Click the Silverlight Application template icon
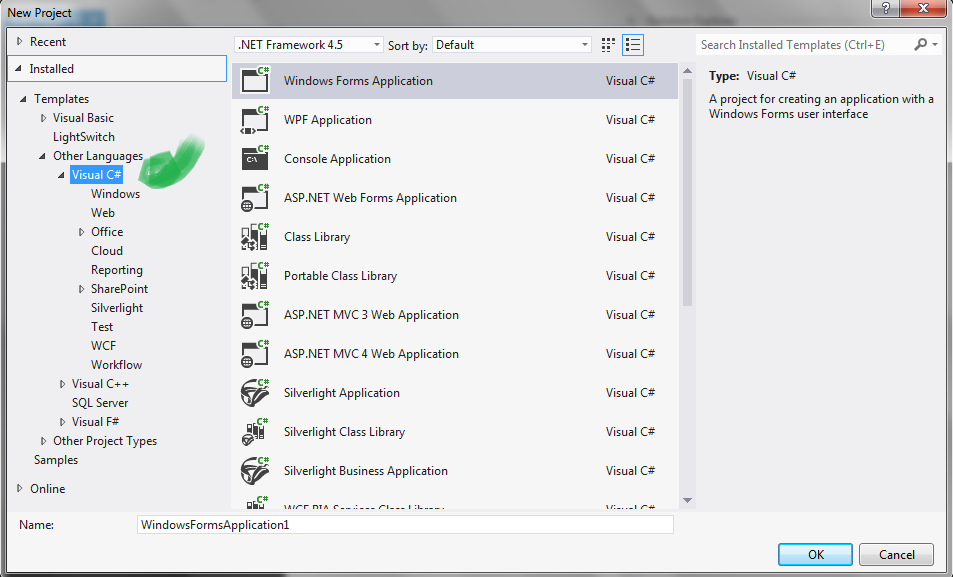 pyautogui.click(x=255, y=392)
